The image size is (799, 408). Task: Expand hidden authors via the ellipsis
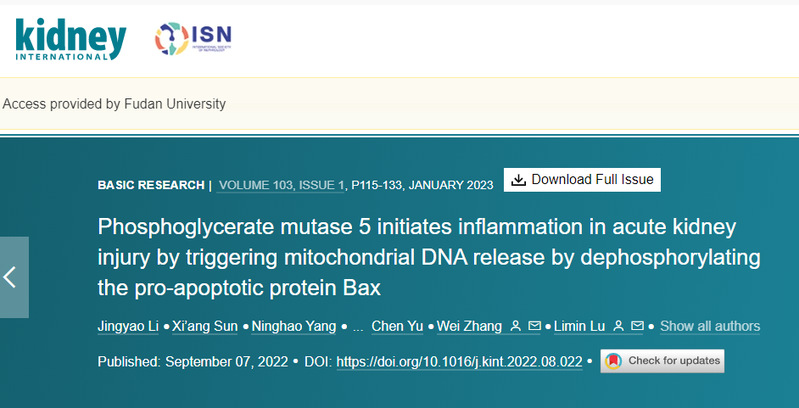click(x=358, y=326)
